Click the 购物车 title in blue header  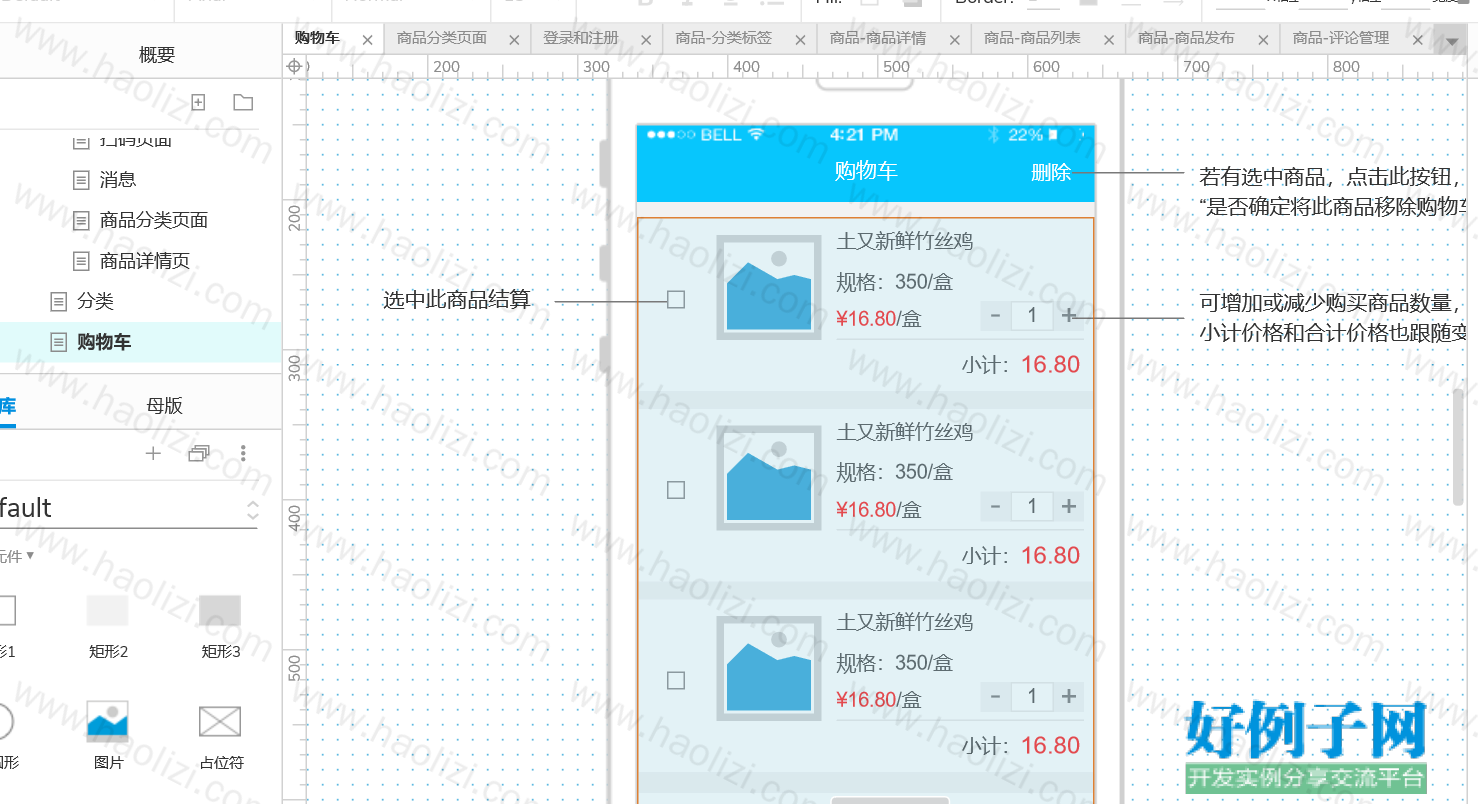(866, 171)
